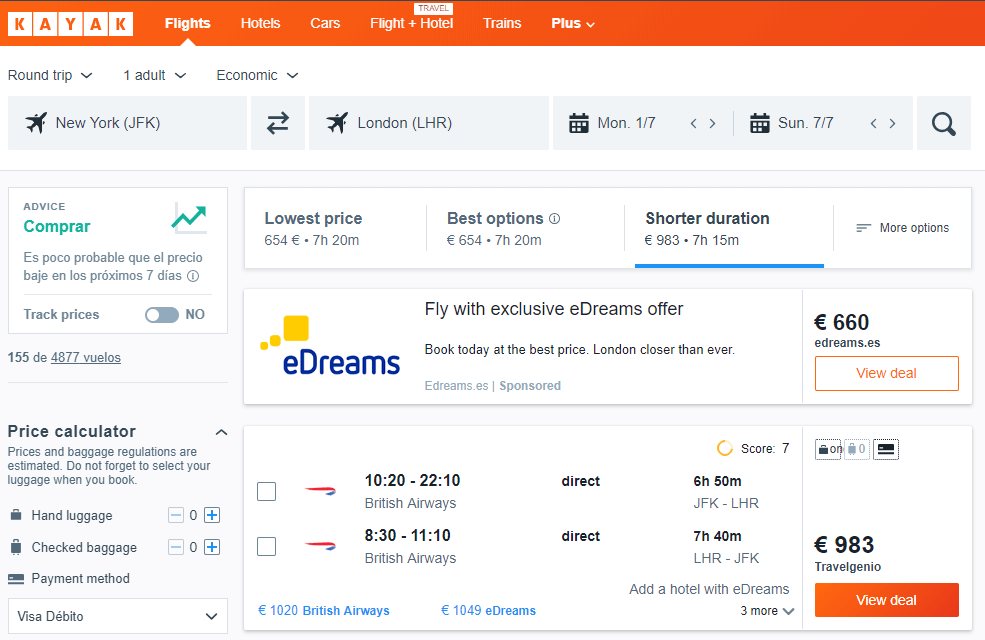Open the Cars tab
The width and height of the screenshot is (985, 640).
click(x=325, y=24)
